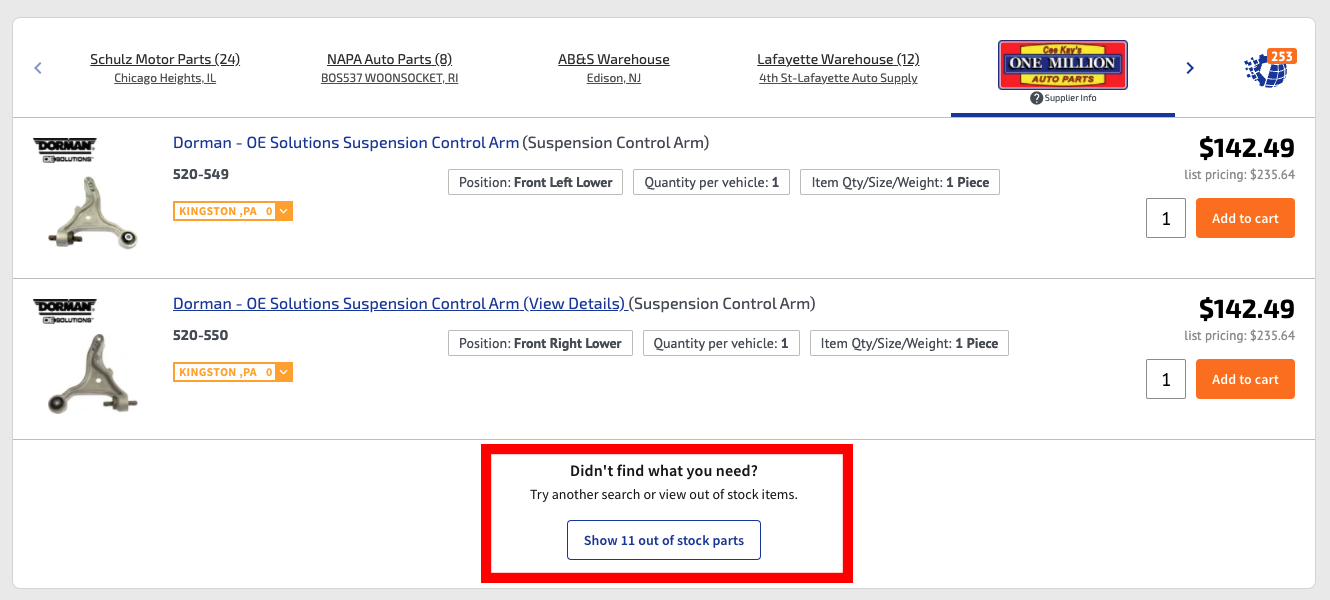This screenshot has height=600, width=1330.
Task: View the 520-549 control arm thumbnail image
Action: (x=93, y=211)
